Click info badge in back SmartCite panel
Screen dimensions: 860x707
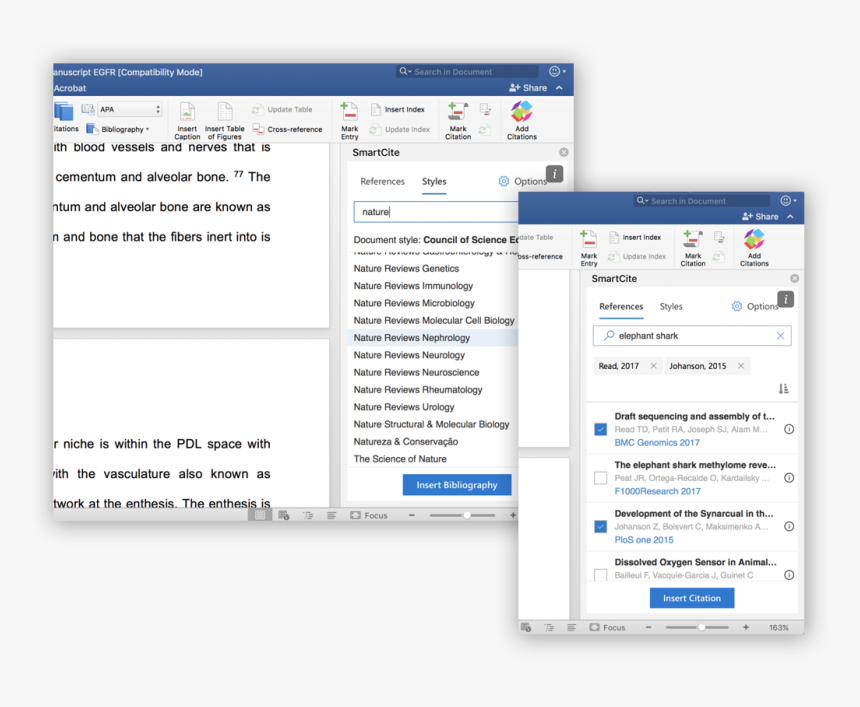tap(555, 174)
